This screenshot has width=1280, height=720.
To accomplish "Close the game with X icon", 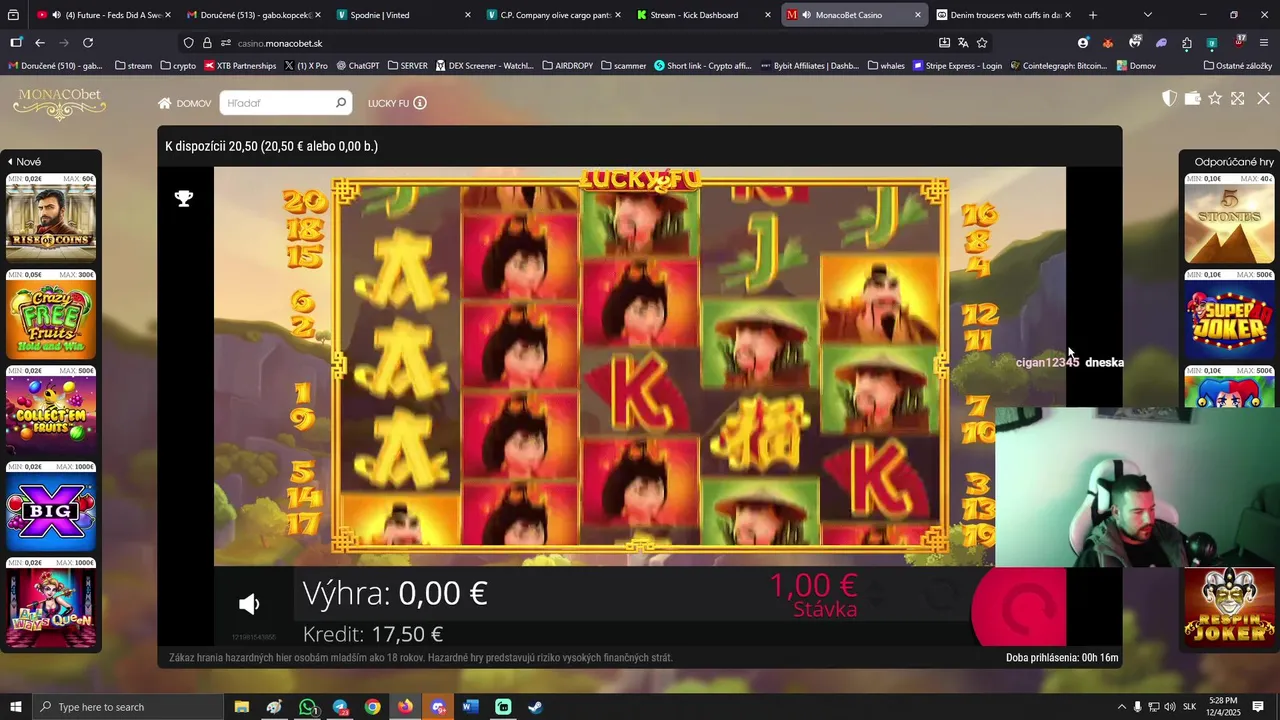I will (x=1264, y=98).
